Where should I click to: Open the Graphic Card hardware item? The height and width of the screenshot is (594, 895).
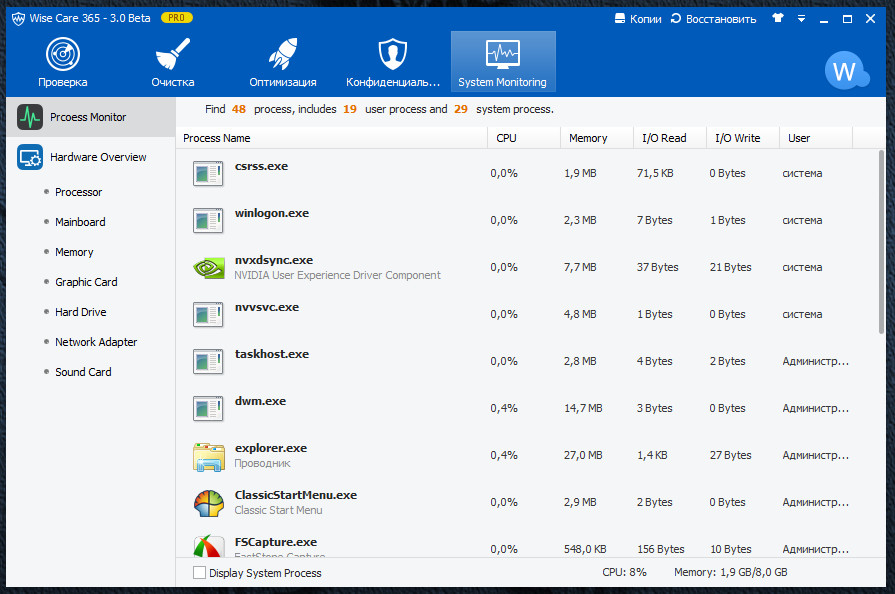tap(86, 282)
